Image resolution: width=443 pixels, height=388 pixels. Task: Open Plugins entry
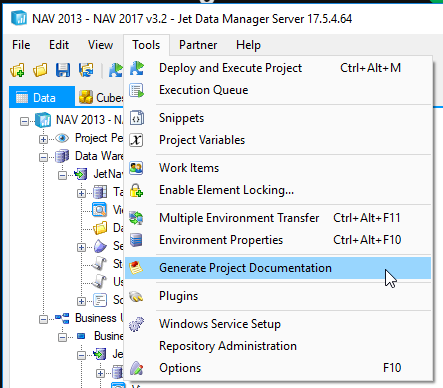278,296
